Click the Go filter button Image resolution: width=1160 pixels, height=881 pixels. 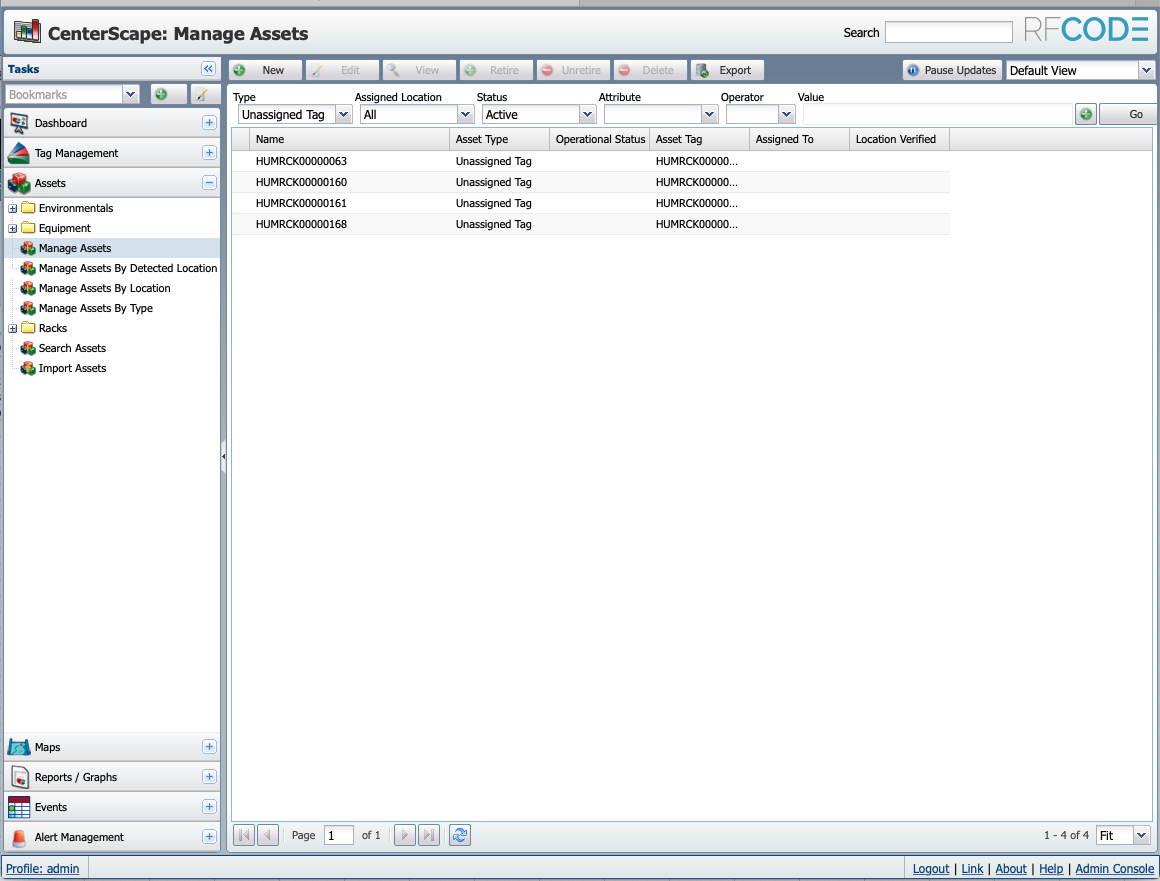[1128, 114]
